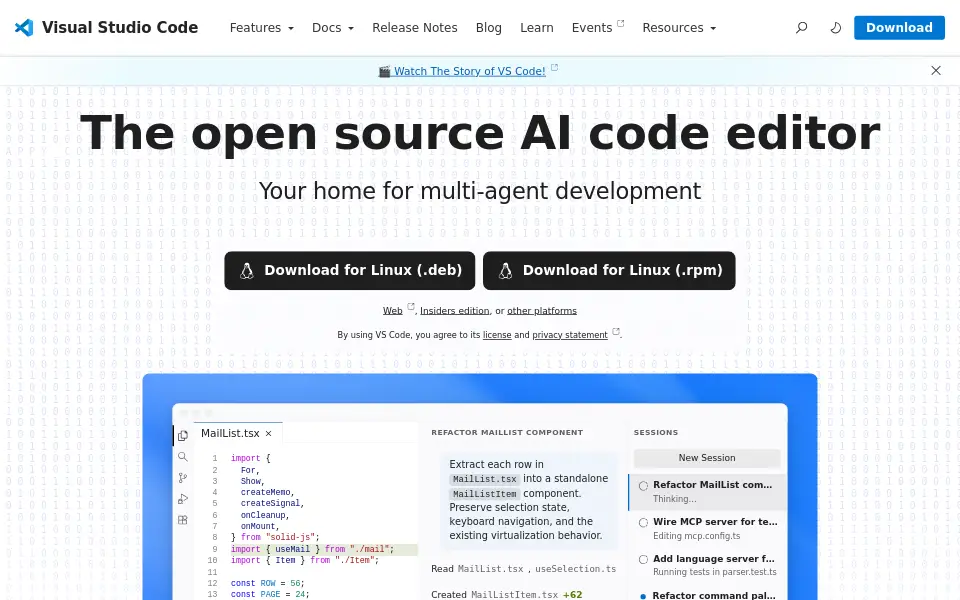Click Created MailListItem.tsx +62 line
This screenshot has height=600, width=960.
click(x=506, y=594)
